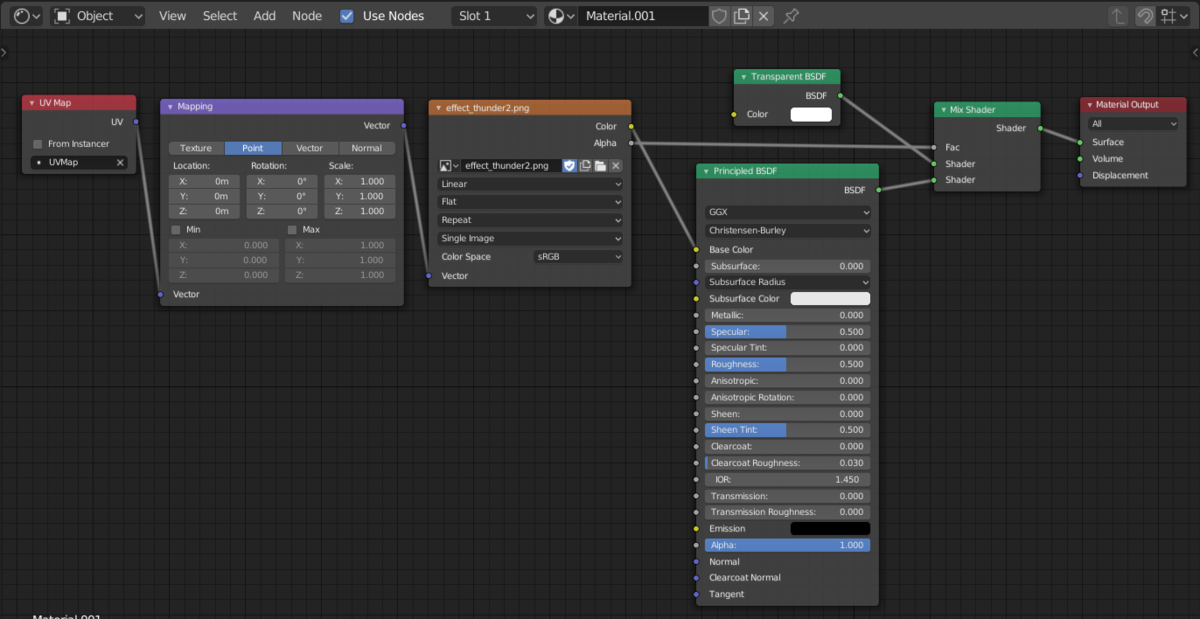
Task: Click the Color output socket of image texture
Action: point(631,127)
